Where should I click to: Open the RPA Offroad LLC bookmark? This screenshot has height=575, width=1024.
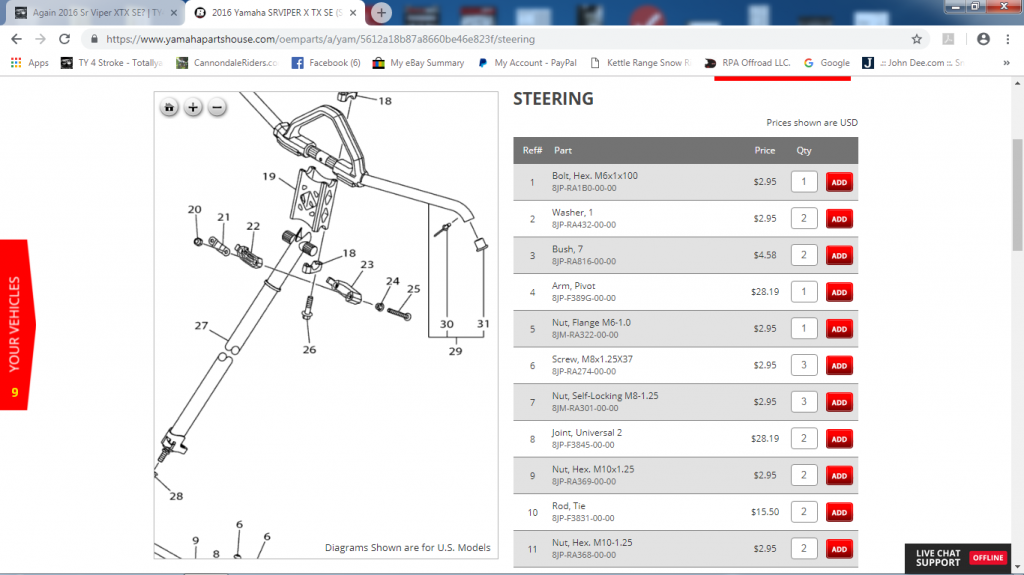coord(747,63)
